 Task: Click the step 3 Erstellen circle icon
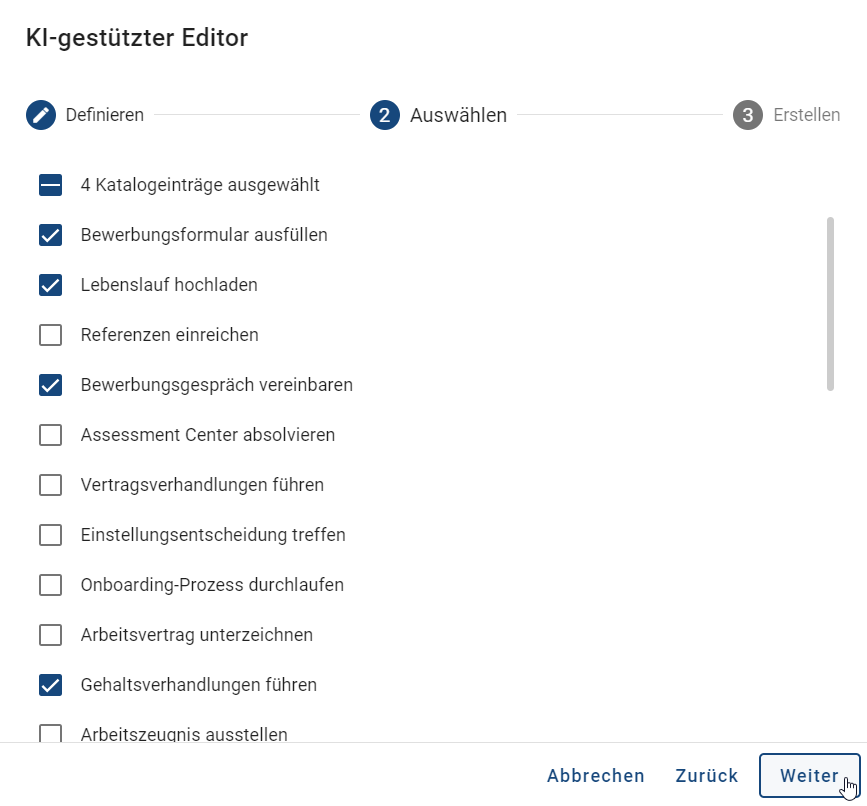click(x=747, y=115)
